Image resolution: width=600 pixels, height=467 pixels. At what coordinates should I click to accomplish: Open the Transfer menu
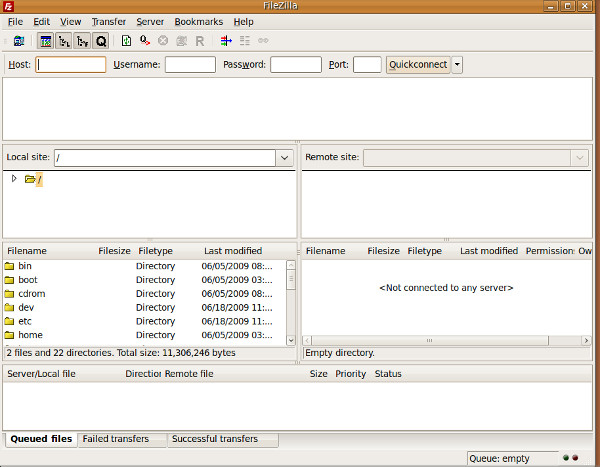tap(109, 22)
